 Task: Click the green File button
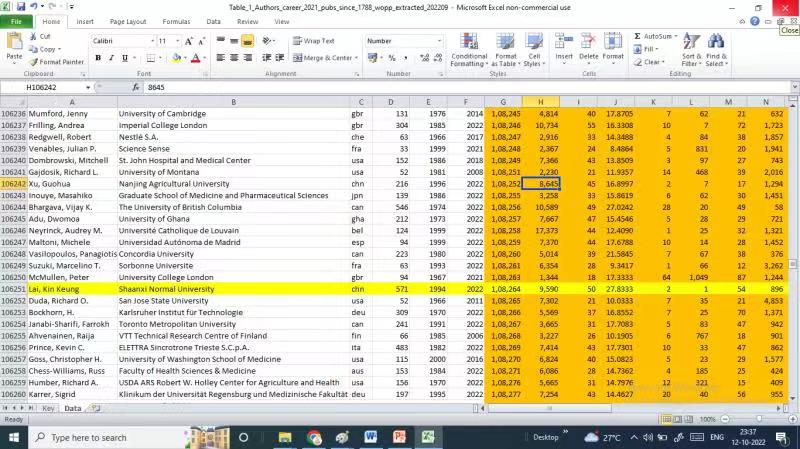click(17, 21)
